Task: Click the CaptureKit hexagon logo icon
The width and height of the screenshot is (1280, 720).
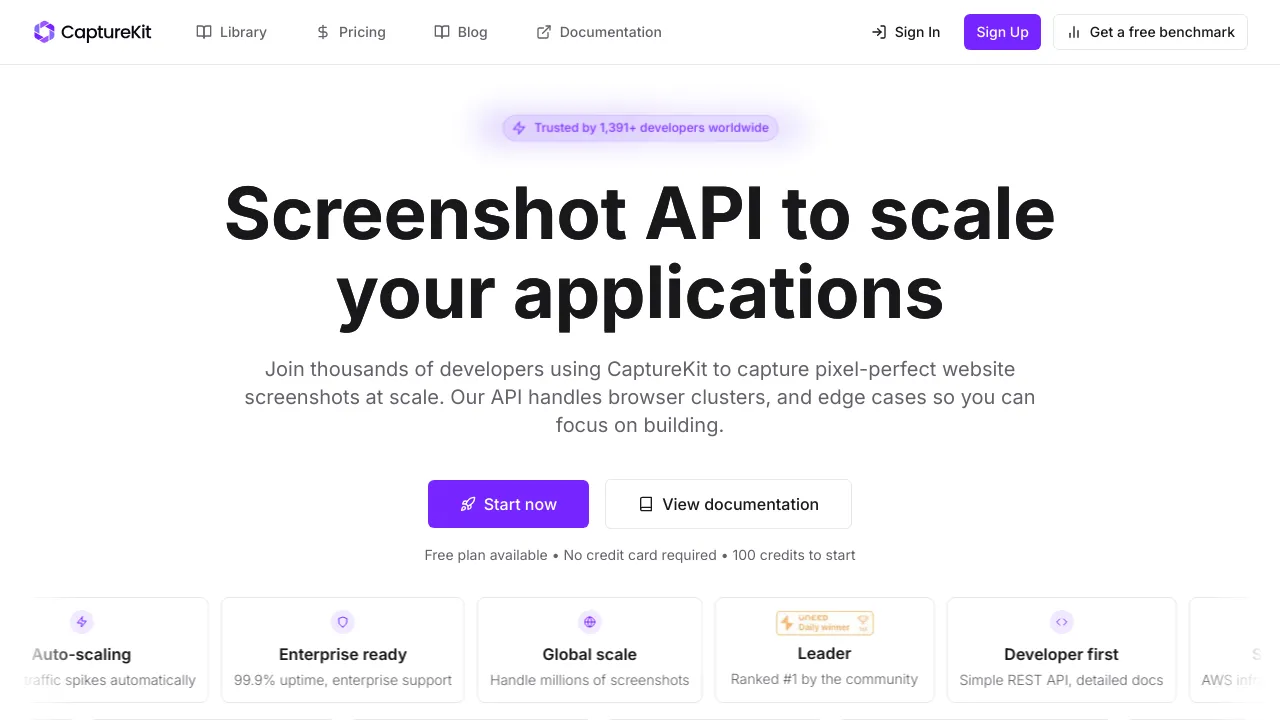Action: click(x=44, y=32)
